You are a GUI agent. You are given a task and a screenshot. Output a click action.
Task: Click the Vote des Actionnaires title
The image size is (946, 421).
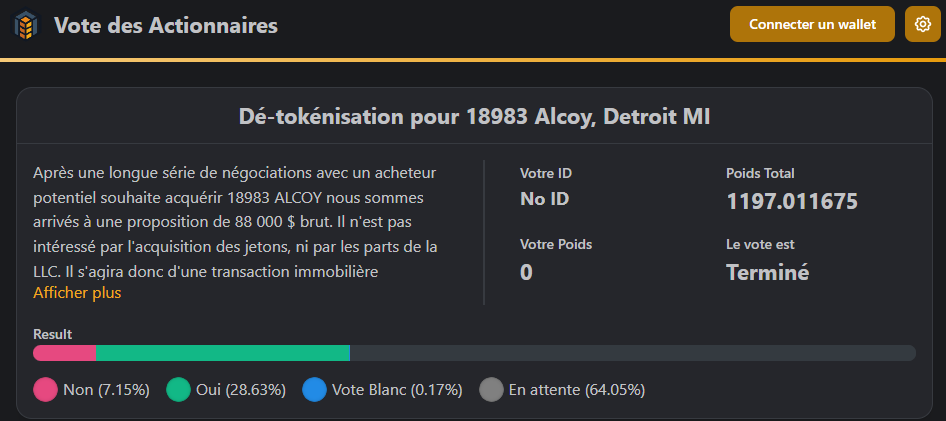coord(165,26)
